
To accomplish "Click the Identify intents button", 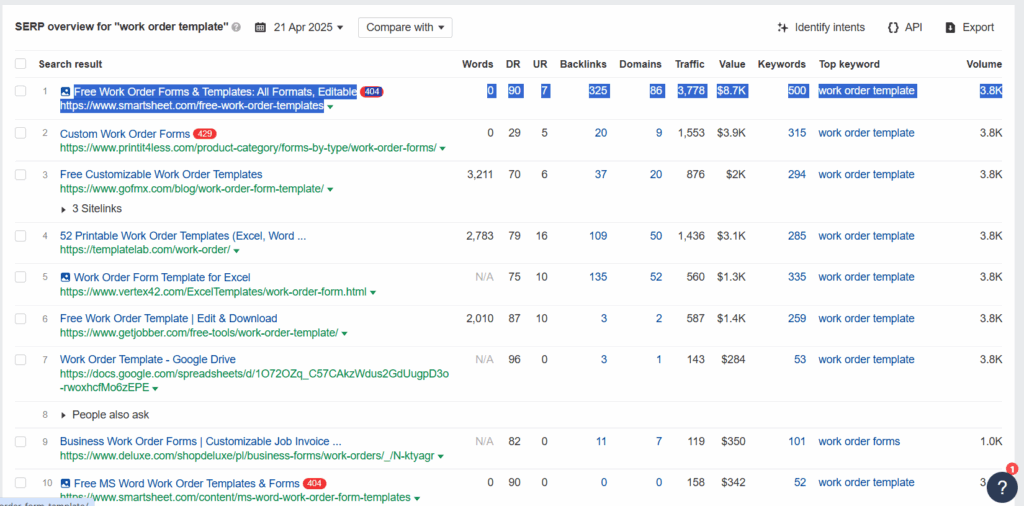I will click(x=822, y=27).
